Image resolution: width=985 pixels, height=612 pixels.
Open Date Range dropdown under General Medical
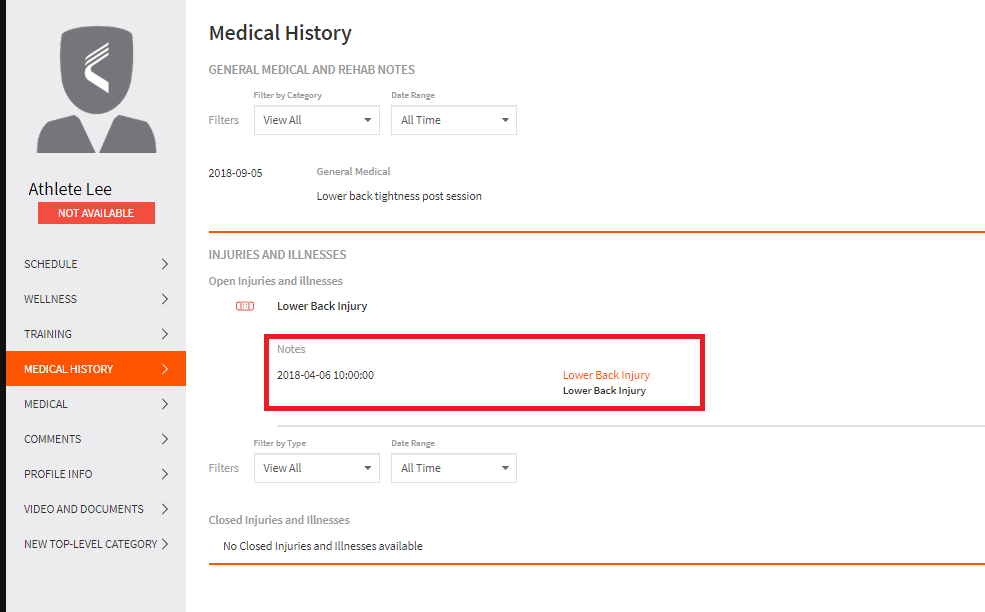(454, 120)
